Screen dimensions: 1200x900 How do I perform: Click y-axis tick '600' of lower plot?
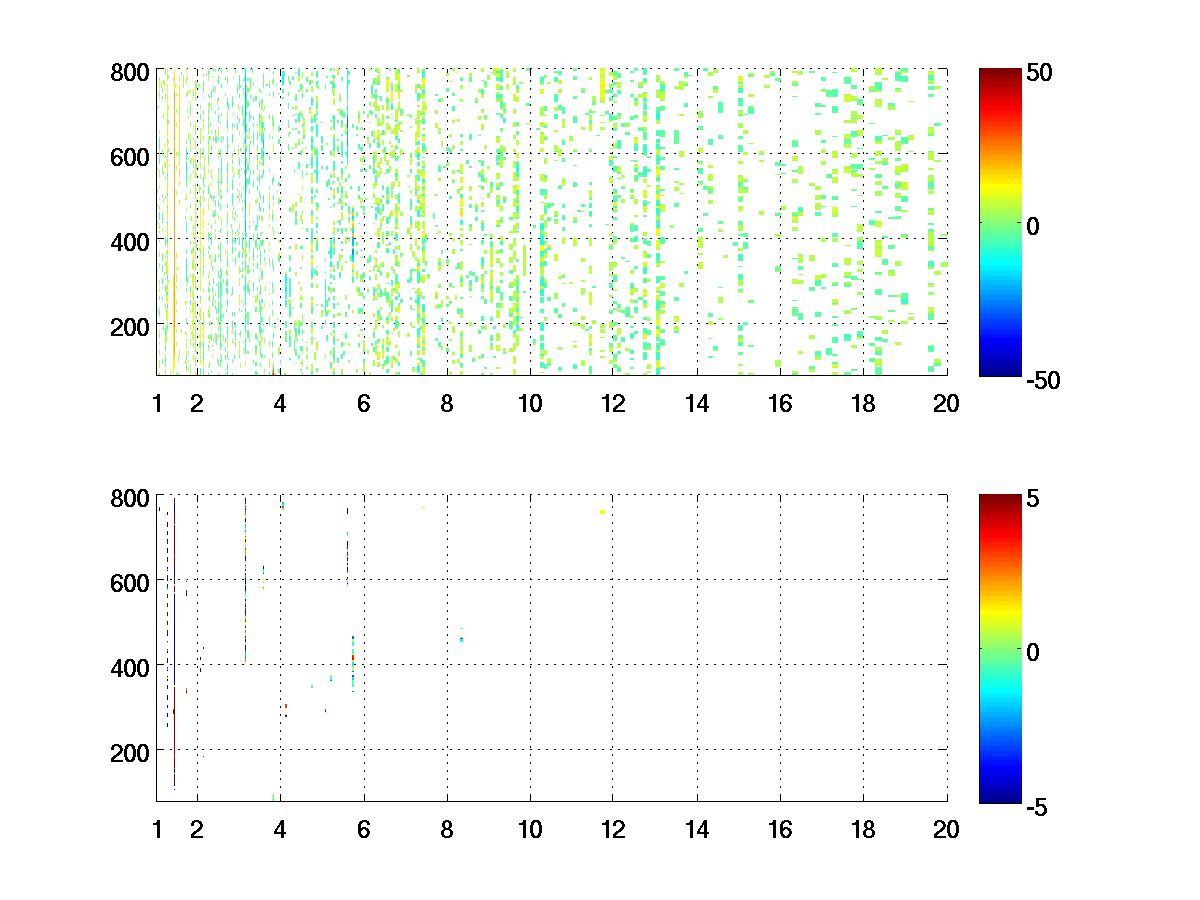130,581
